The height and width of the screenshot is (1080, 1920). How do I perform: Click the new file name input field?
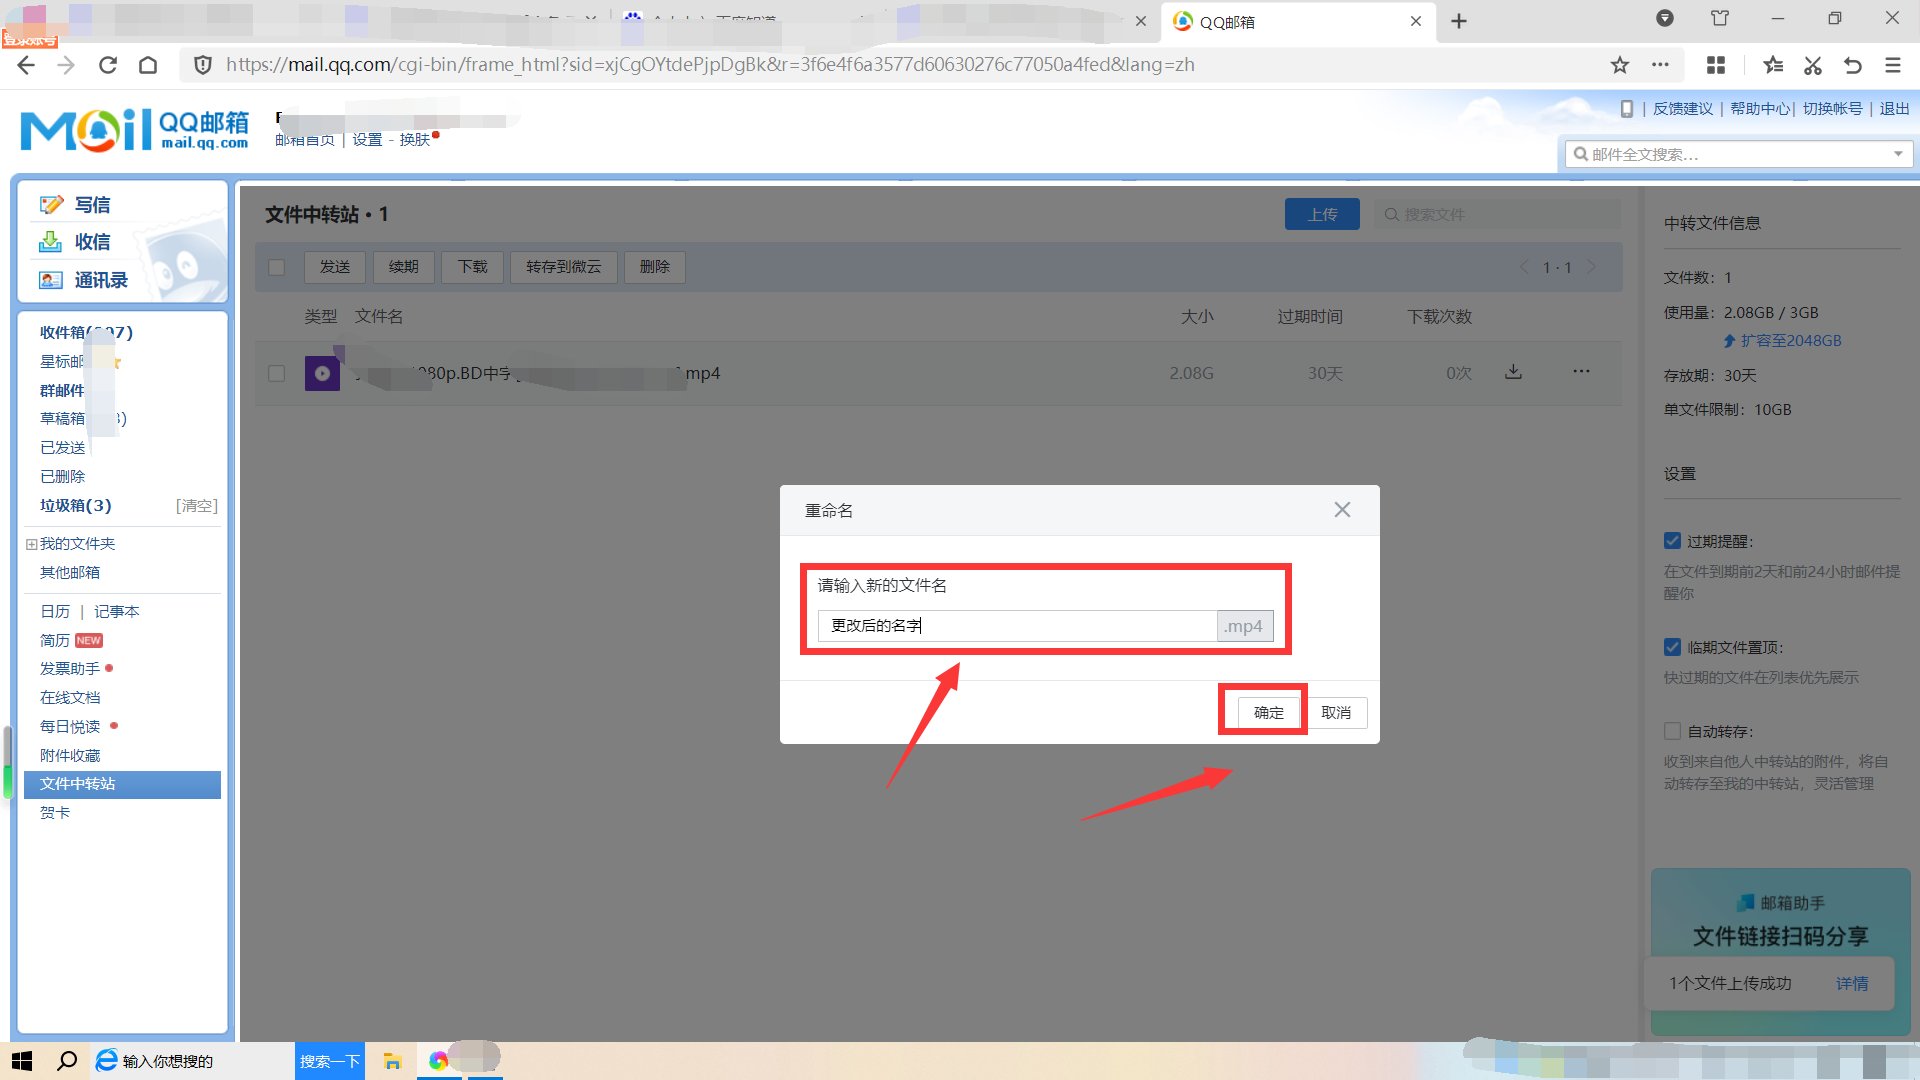(1015, 626)
